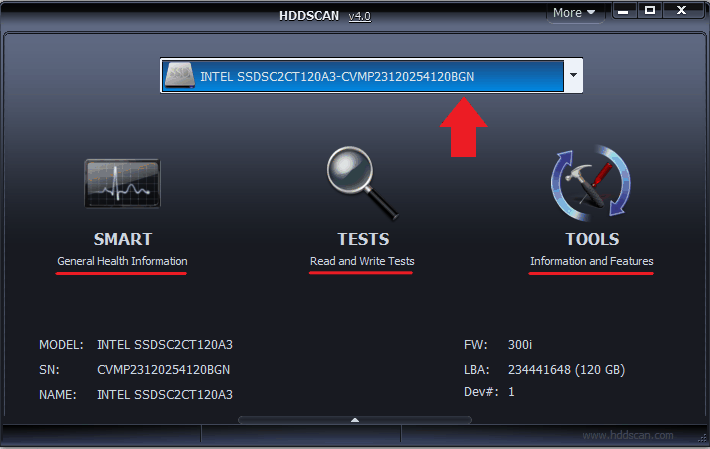Maximize the HDDScan window

pos(650,11)
